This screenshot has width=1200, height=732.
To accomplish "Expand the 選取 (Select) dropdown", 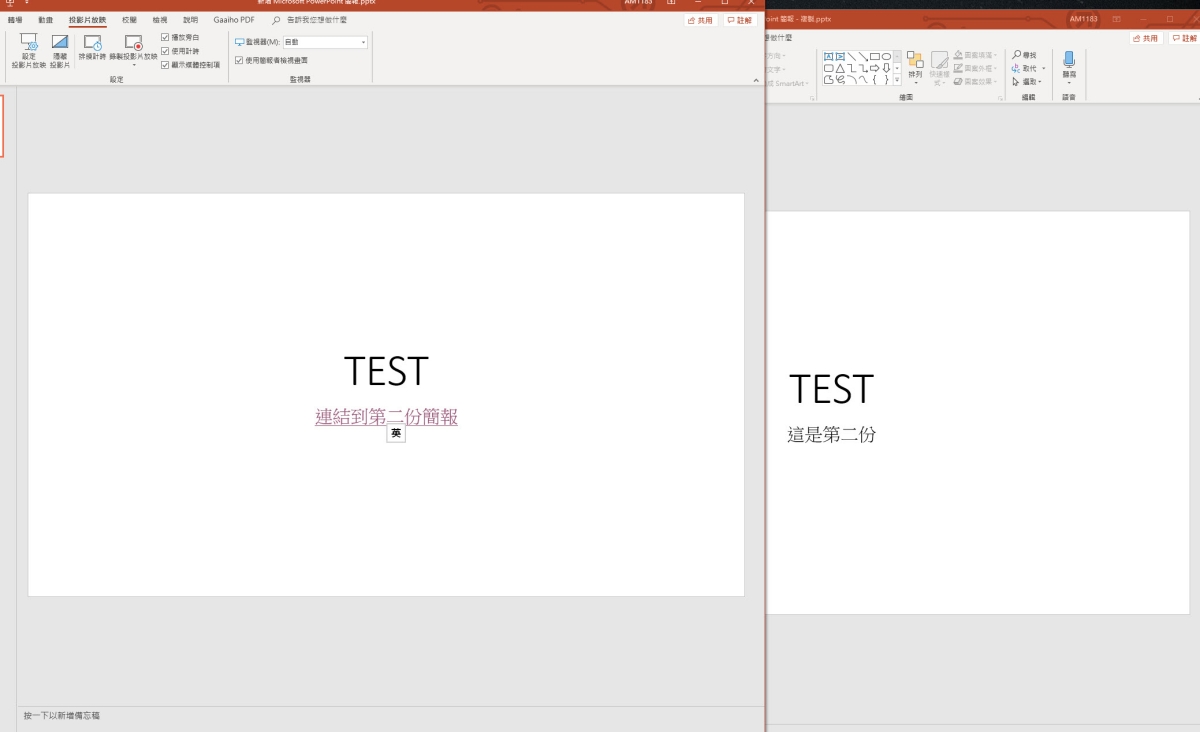I will [1041, 82].
